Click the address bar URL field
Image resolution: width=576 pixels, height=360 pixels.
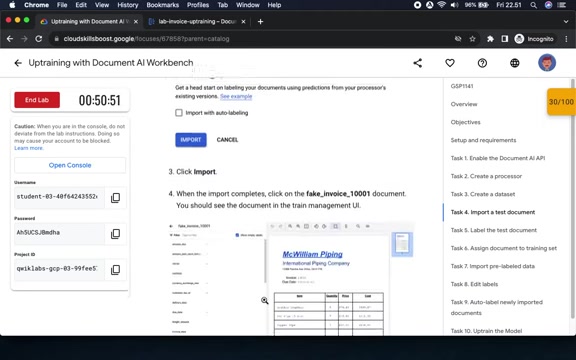click(x=253, y=39)
